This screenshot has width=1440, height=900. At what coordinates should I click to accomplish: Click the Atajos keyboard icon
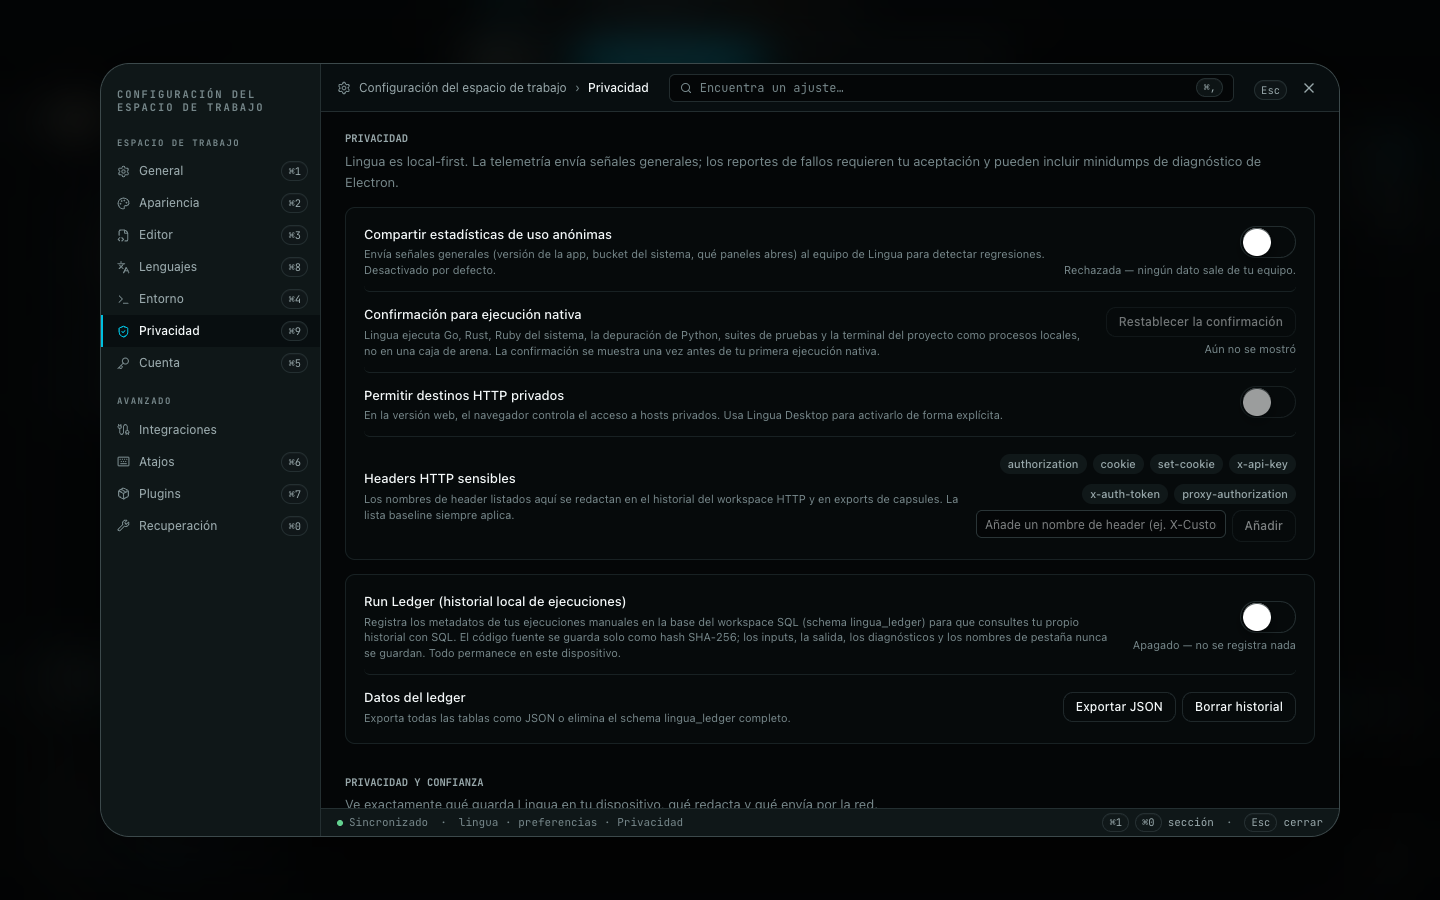pyautogui.click(x=123, y=462)
